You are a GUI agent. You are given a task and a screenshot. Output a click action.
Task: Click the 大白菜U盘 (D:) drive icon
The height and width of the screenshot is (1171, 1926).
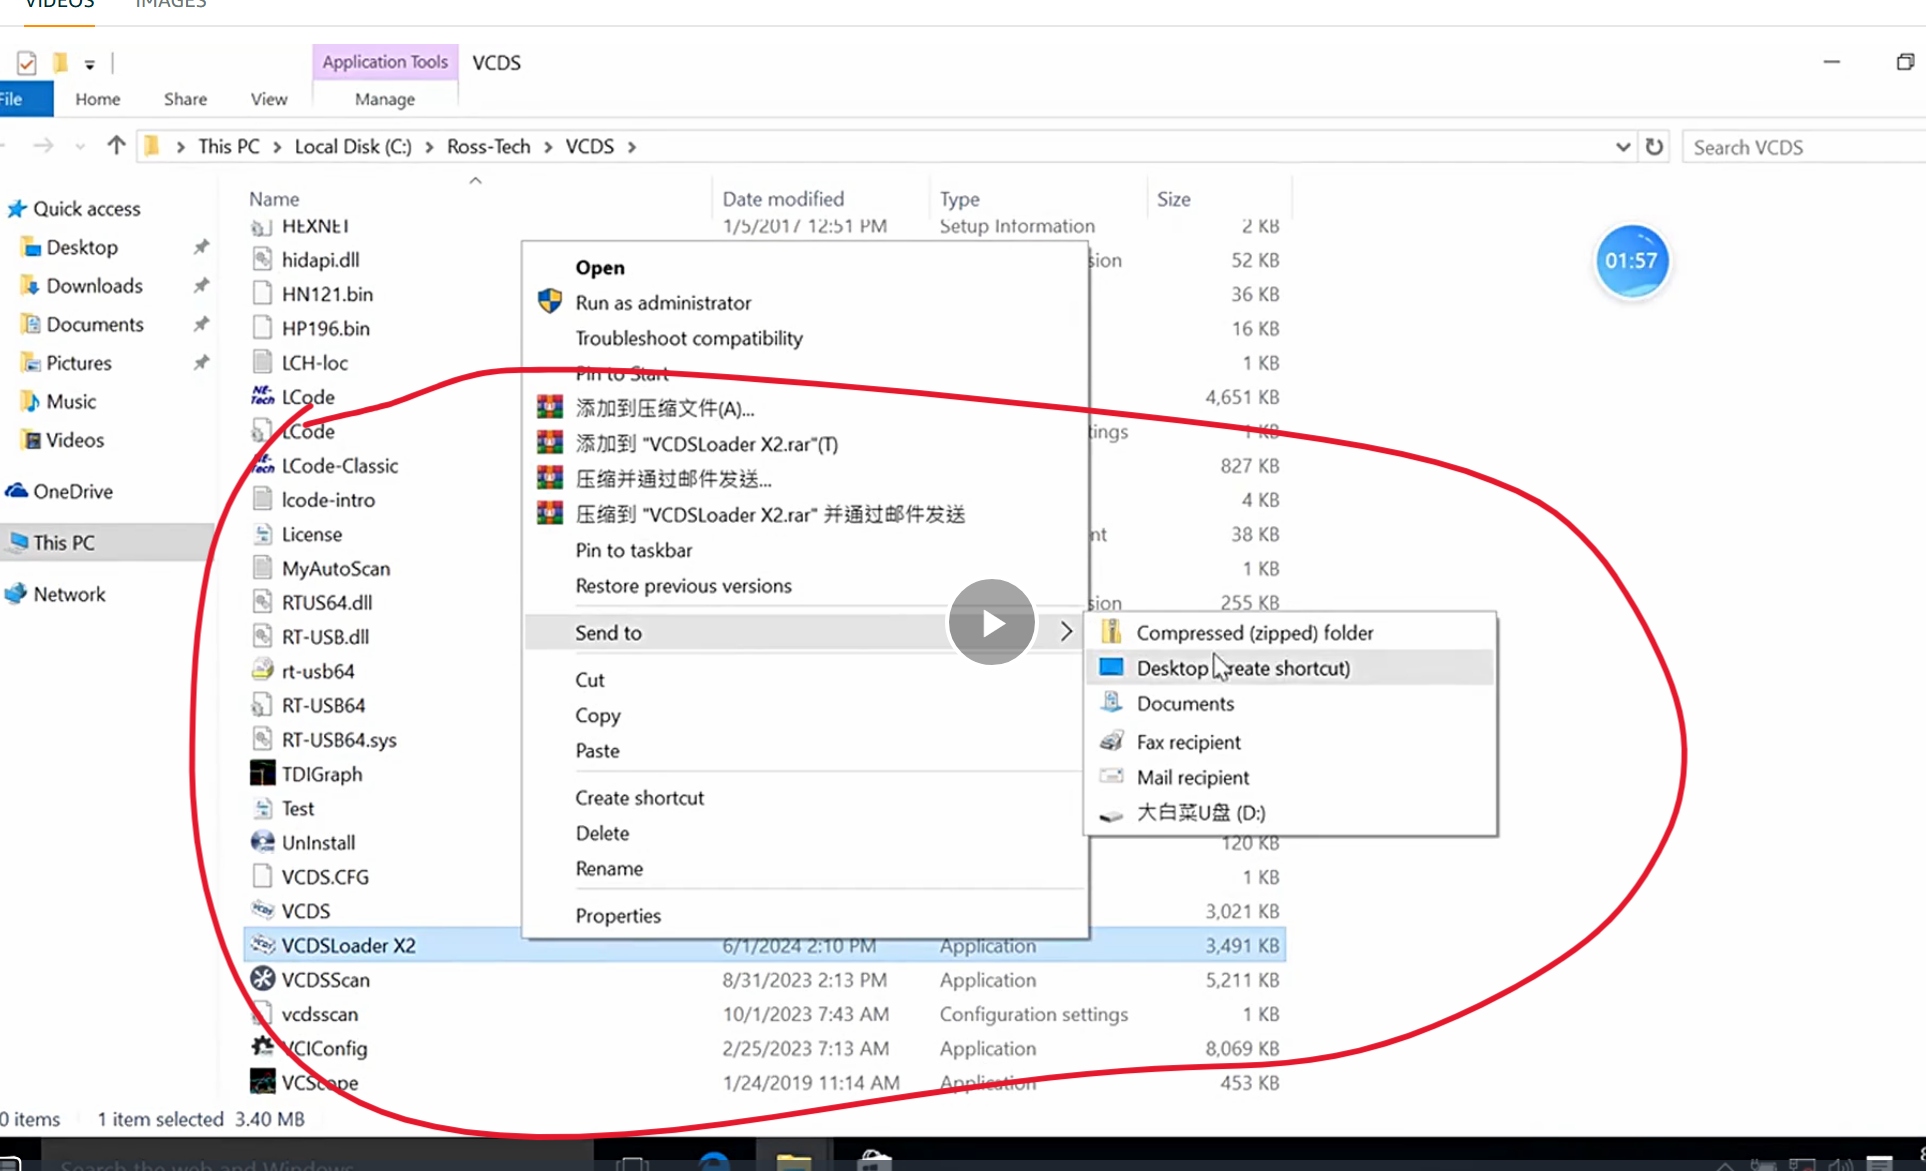(1111, 814)
